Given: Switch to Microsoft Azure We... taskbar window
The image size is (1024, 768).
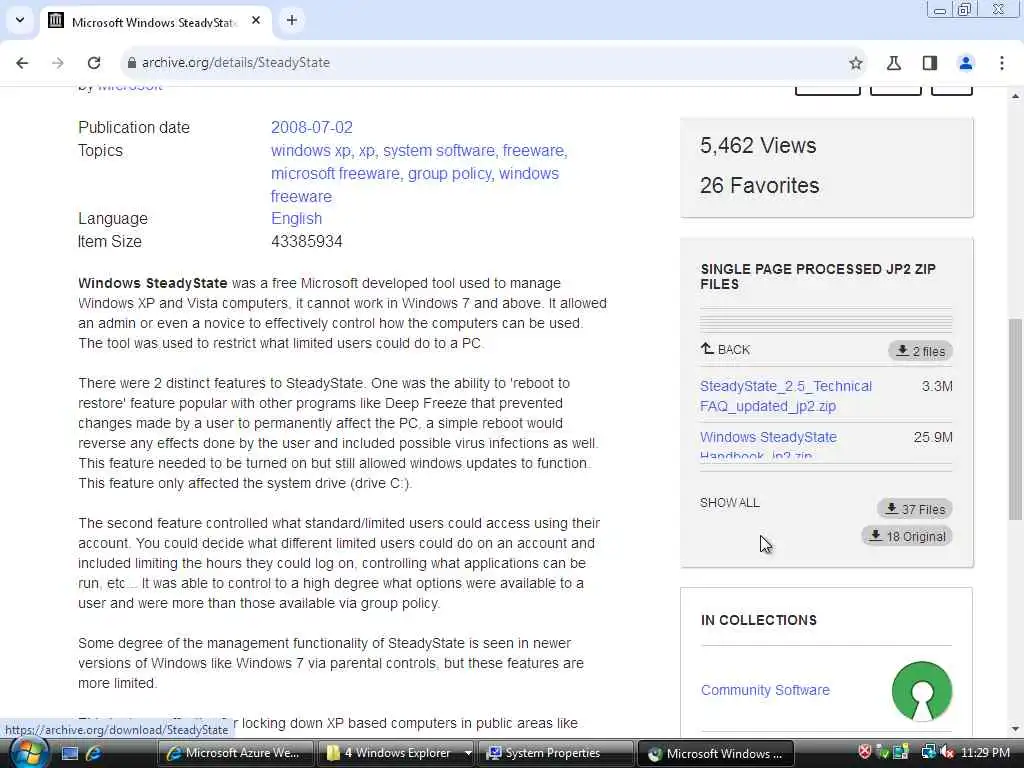Looking at the screenshot, I should point(235,753).
